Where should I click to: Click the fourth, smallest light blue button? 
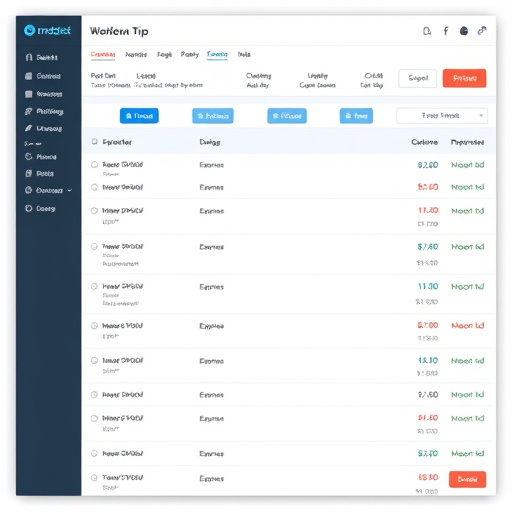point(356,116)
